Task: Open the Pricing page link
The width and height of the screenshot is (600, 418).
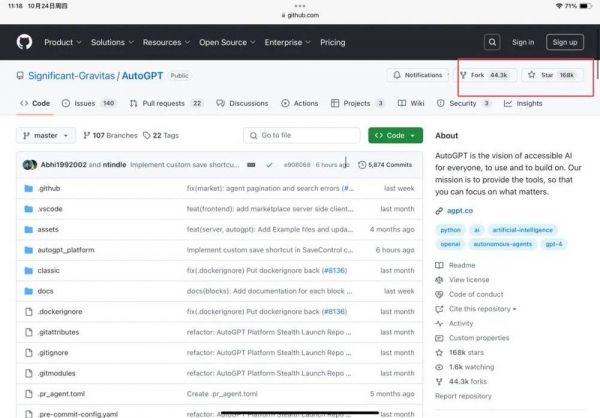Action: pyautogui.click(x=332, y=42)
